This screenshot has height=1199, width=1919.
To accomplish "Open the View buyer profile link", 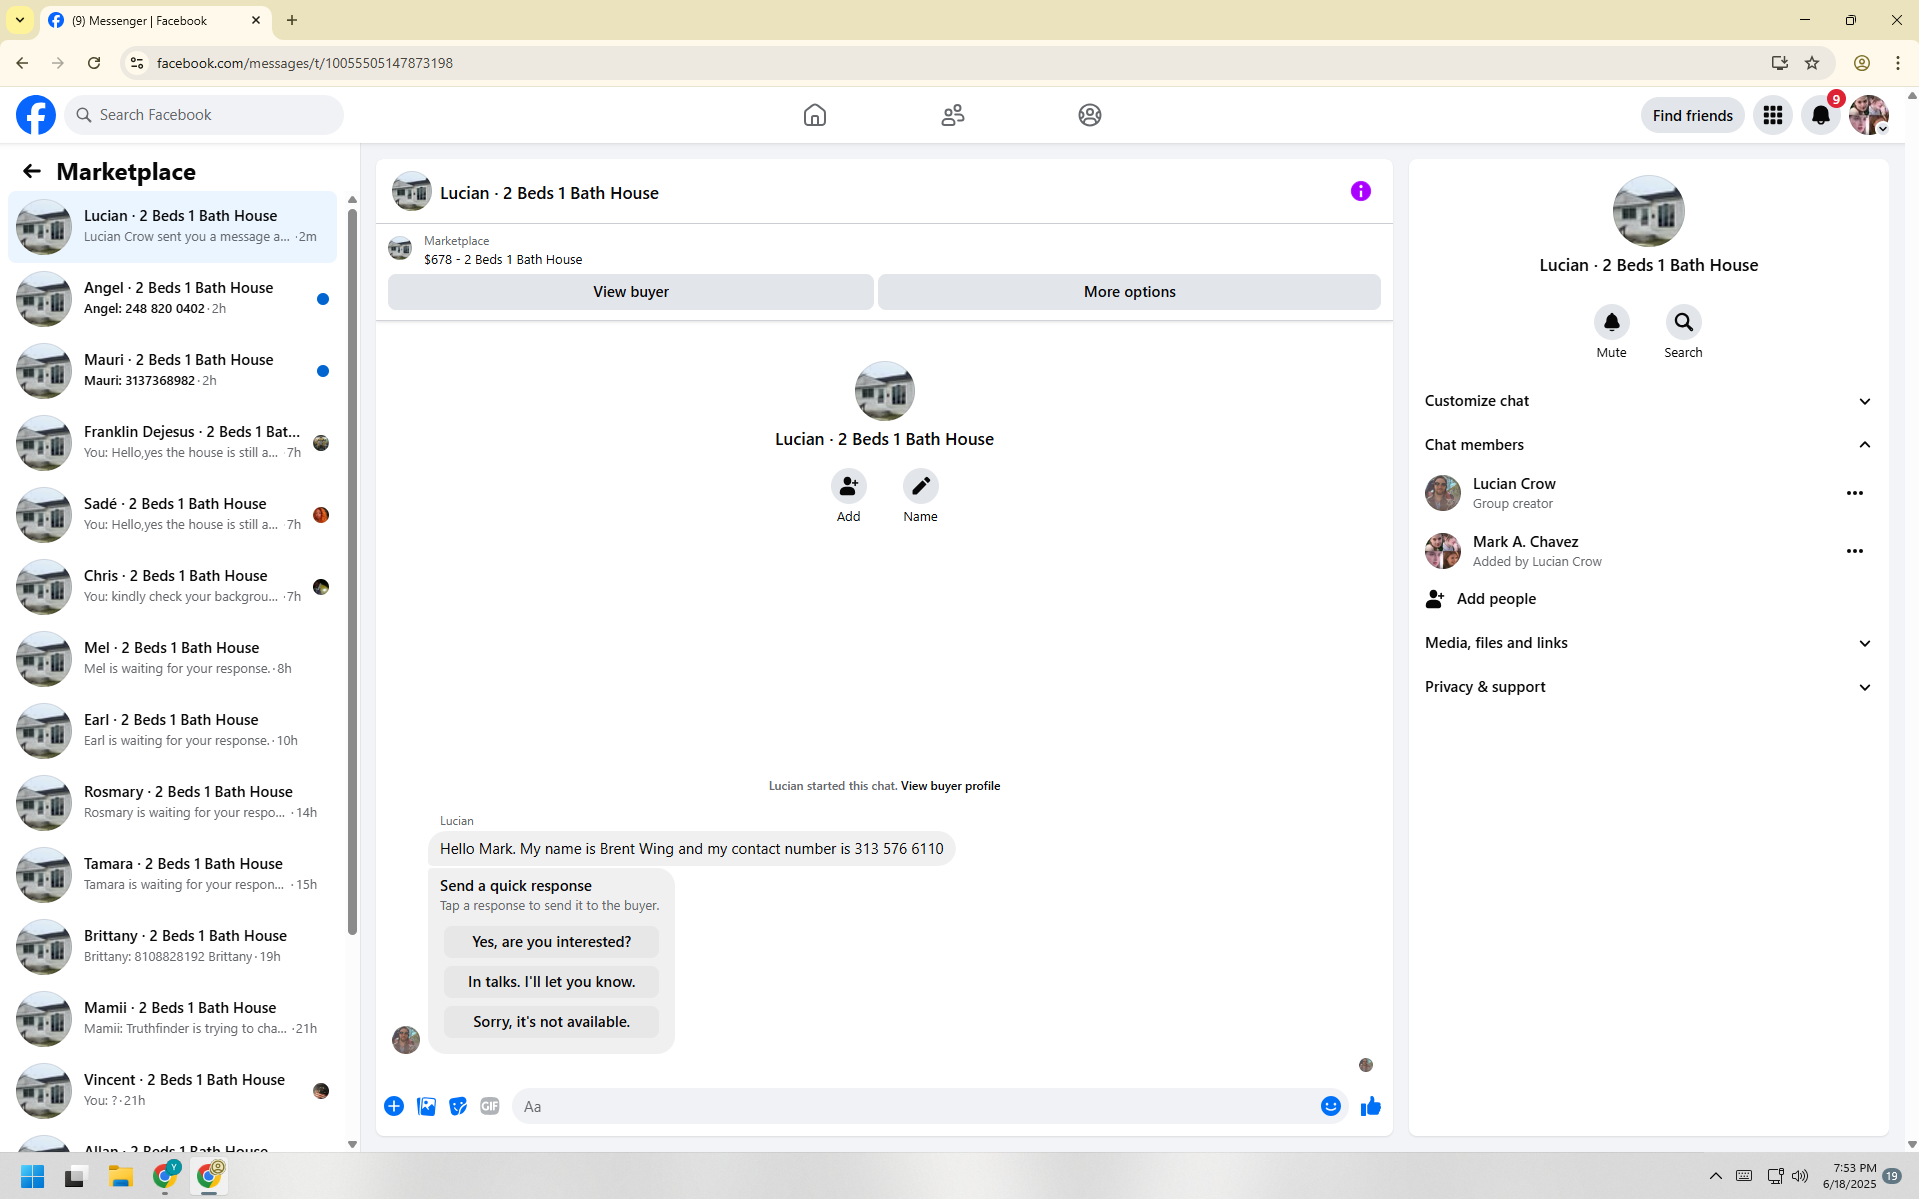I will point(950,786).
